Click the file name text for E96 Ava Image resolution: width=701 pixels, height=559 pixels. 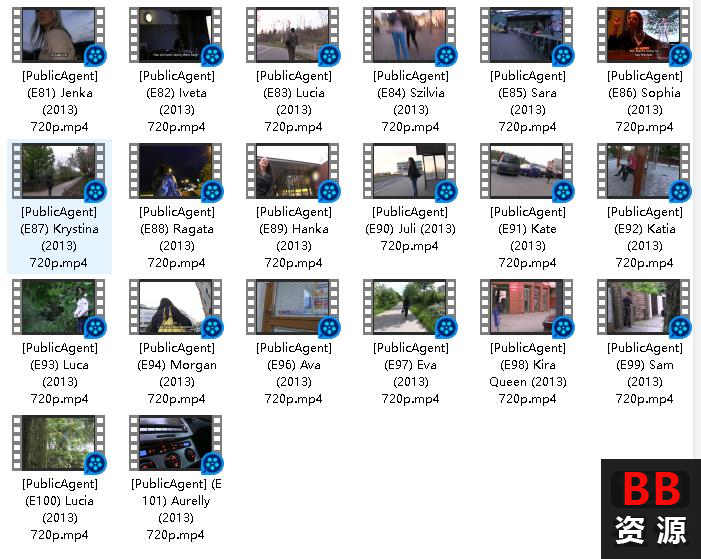tap(294, 373)
